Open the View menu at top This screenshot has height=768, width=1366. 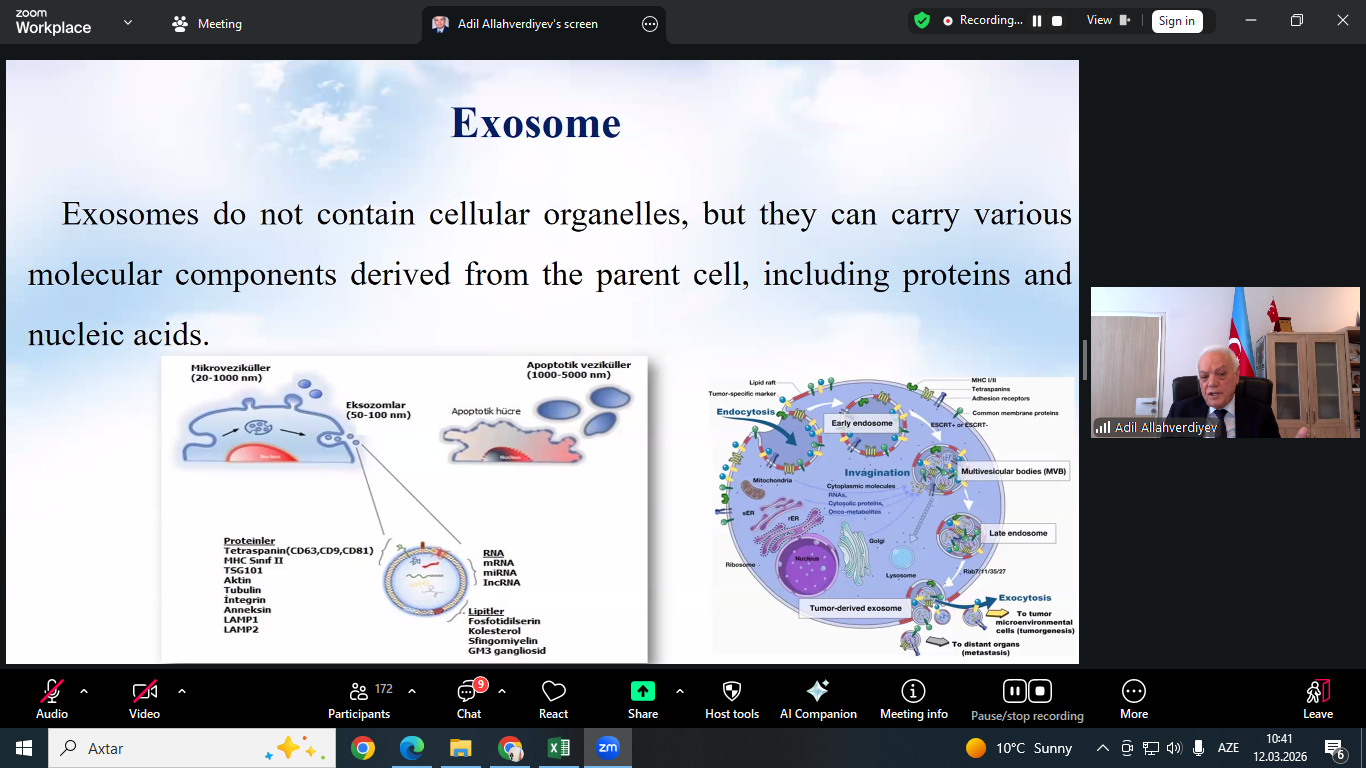coord(1108,20)
